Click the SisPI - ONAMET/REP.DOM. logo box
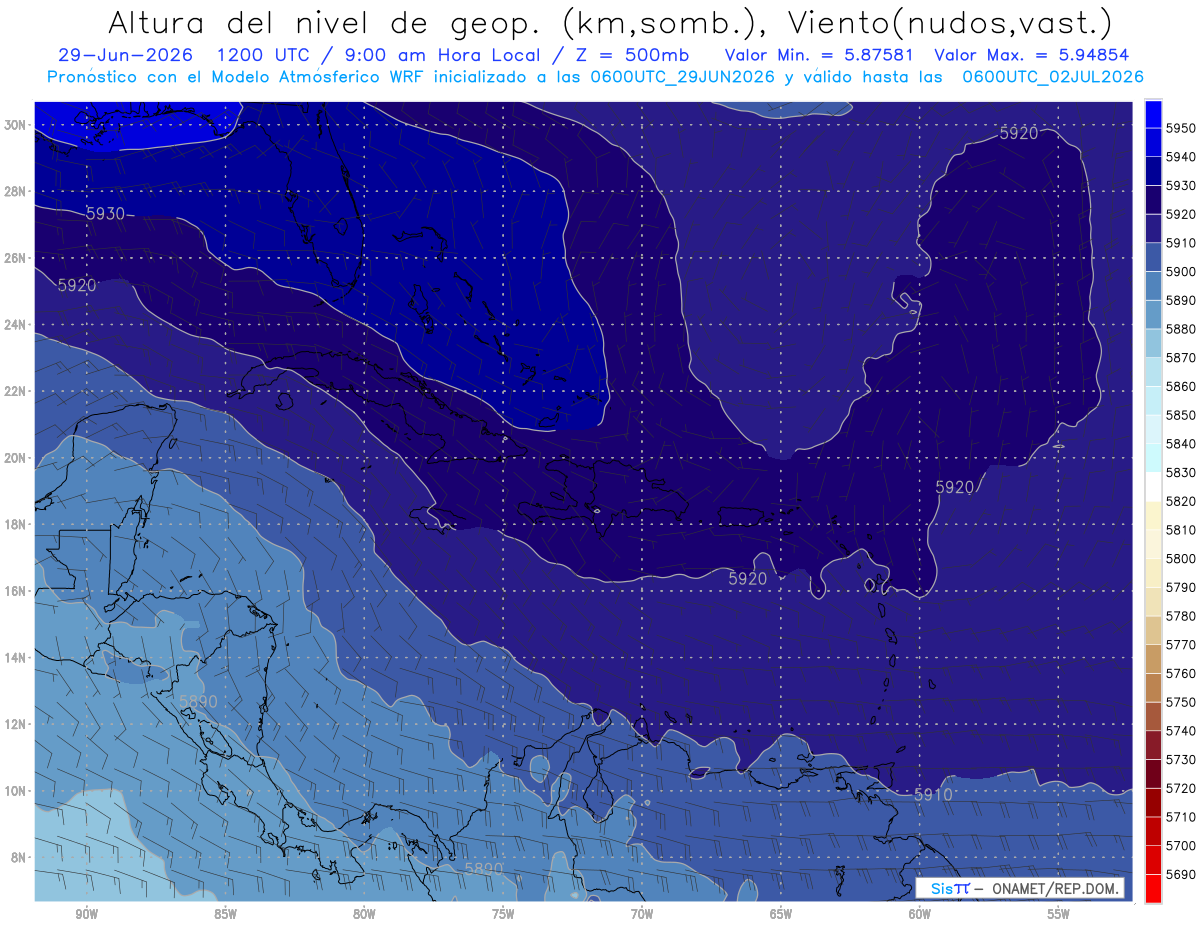 [1019, 888]
